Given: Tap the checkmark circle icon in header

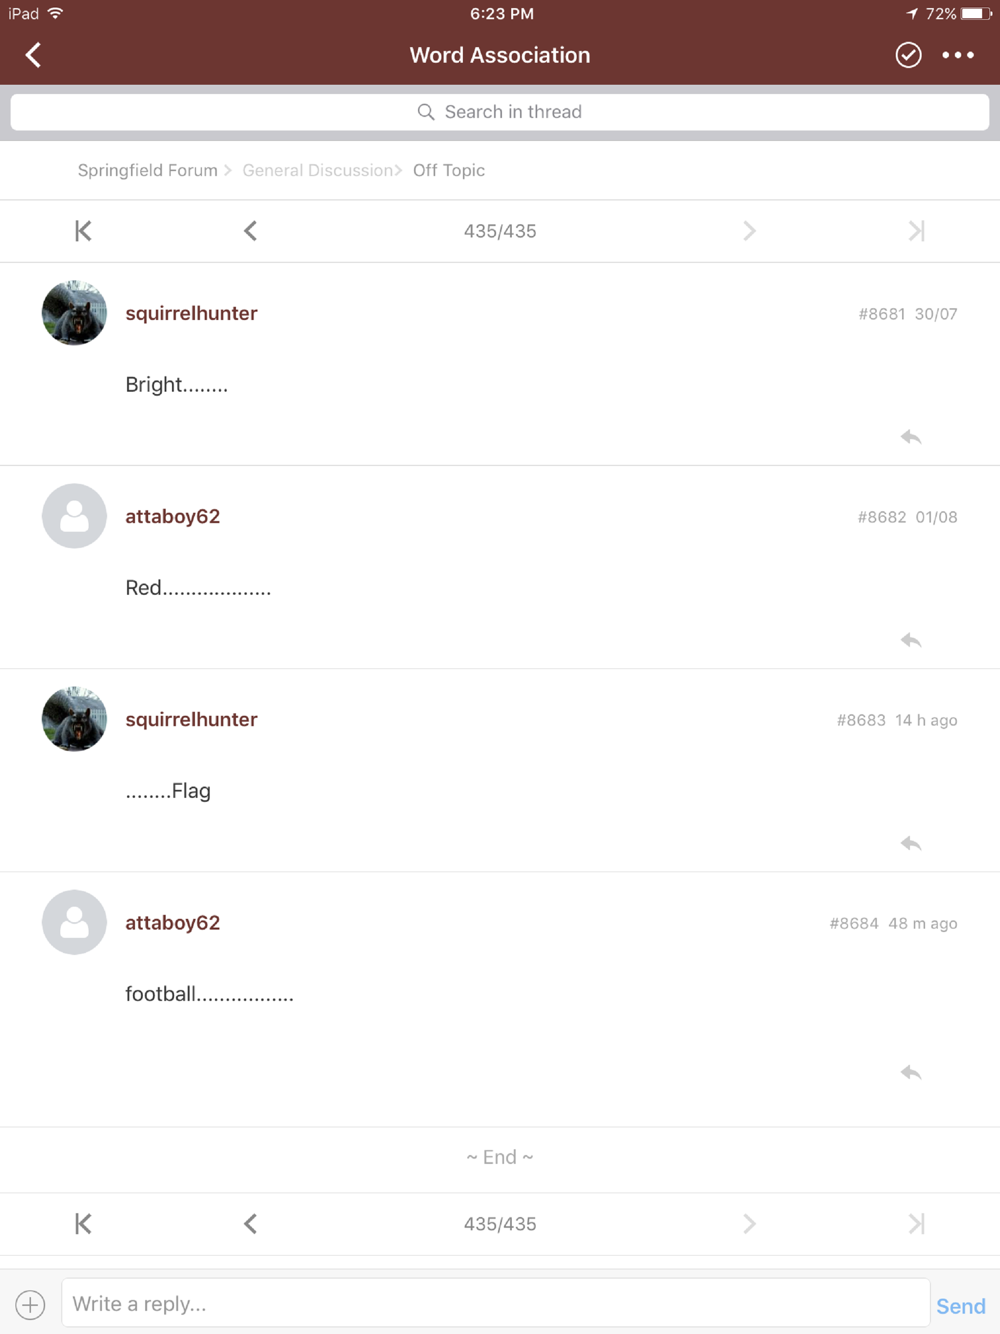Looking at the screenshot, I should [908, 55].
